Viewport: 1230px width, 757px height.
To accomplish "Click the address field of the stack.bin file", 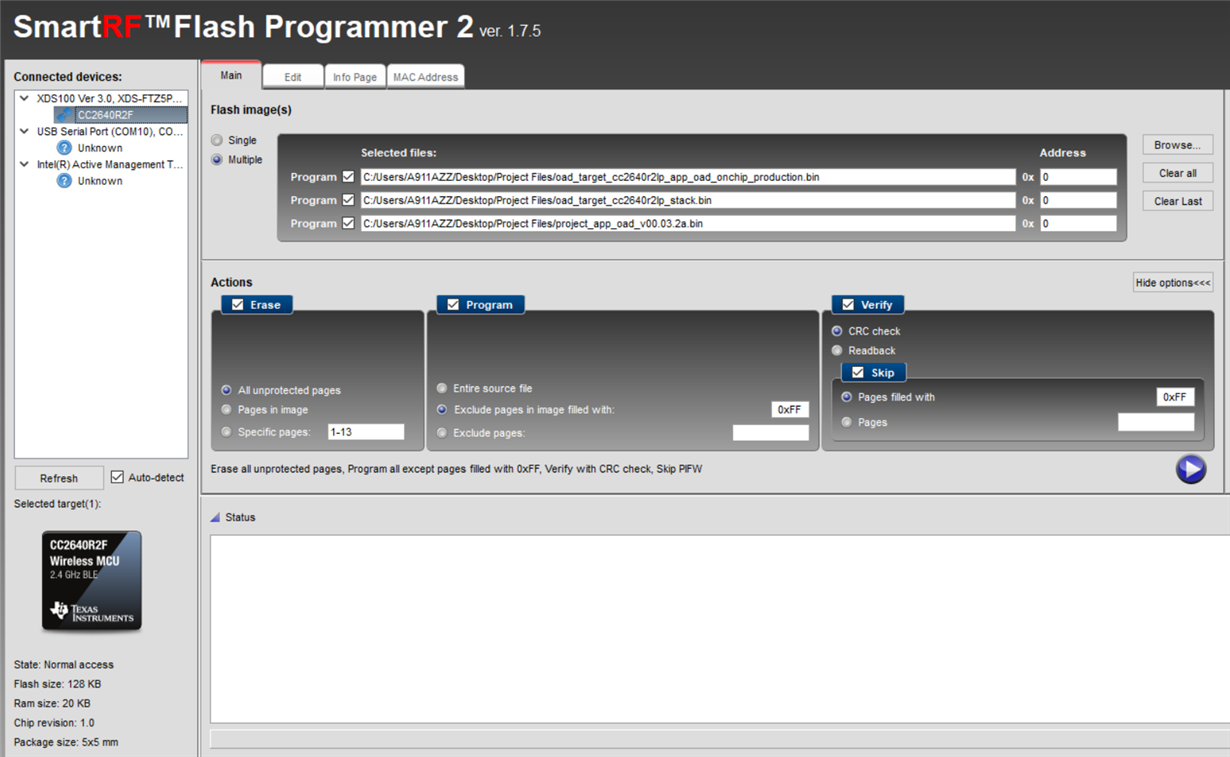I will coord(1078,200).
